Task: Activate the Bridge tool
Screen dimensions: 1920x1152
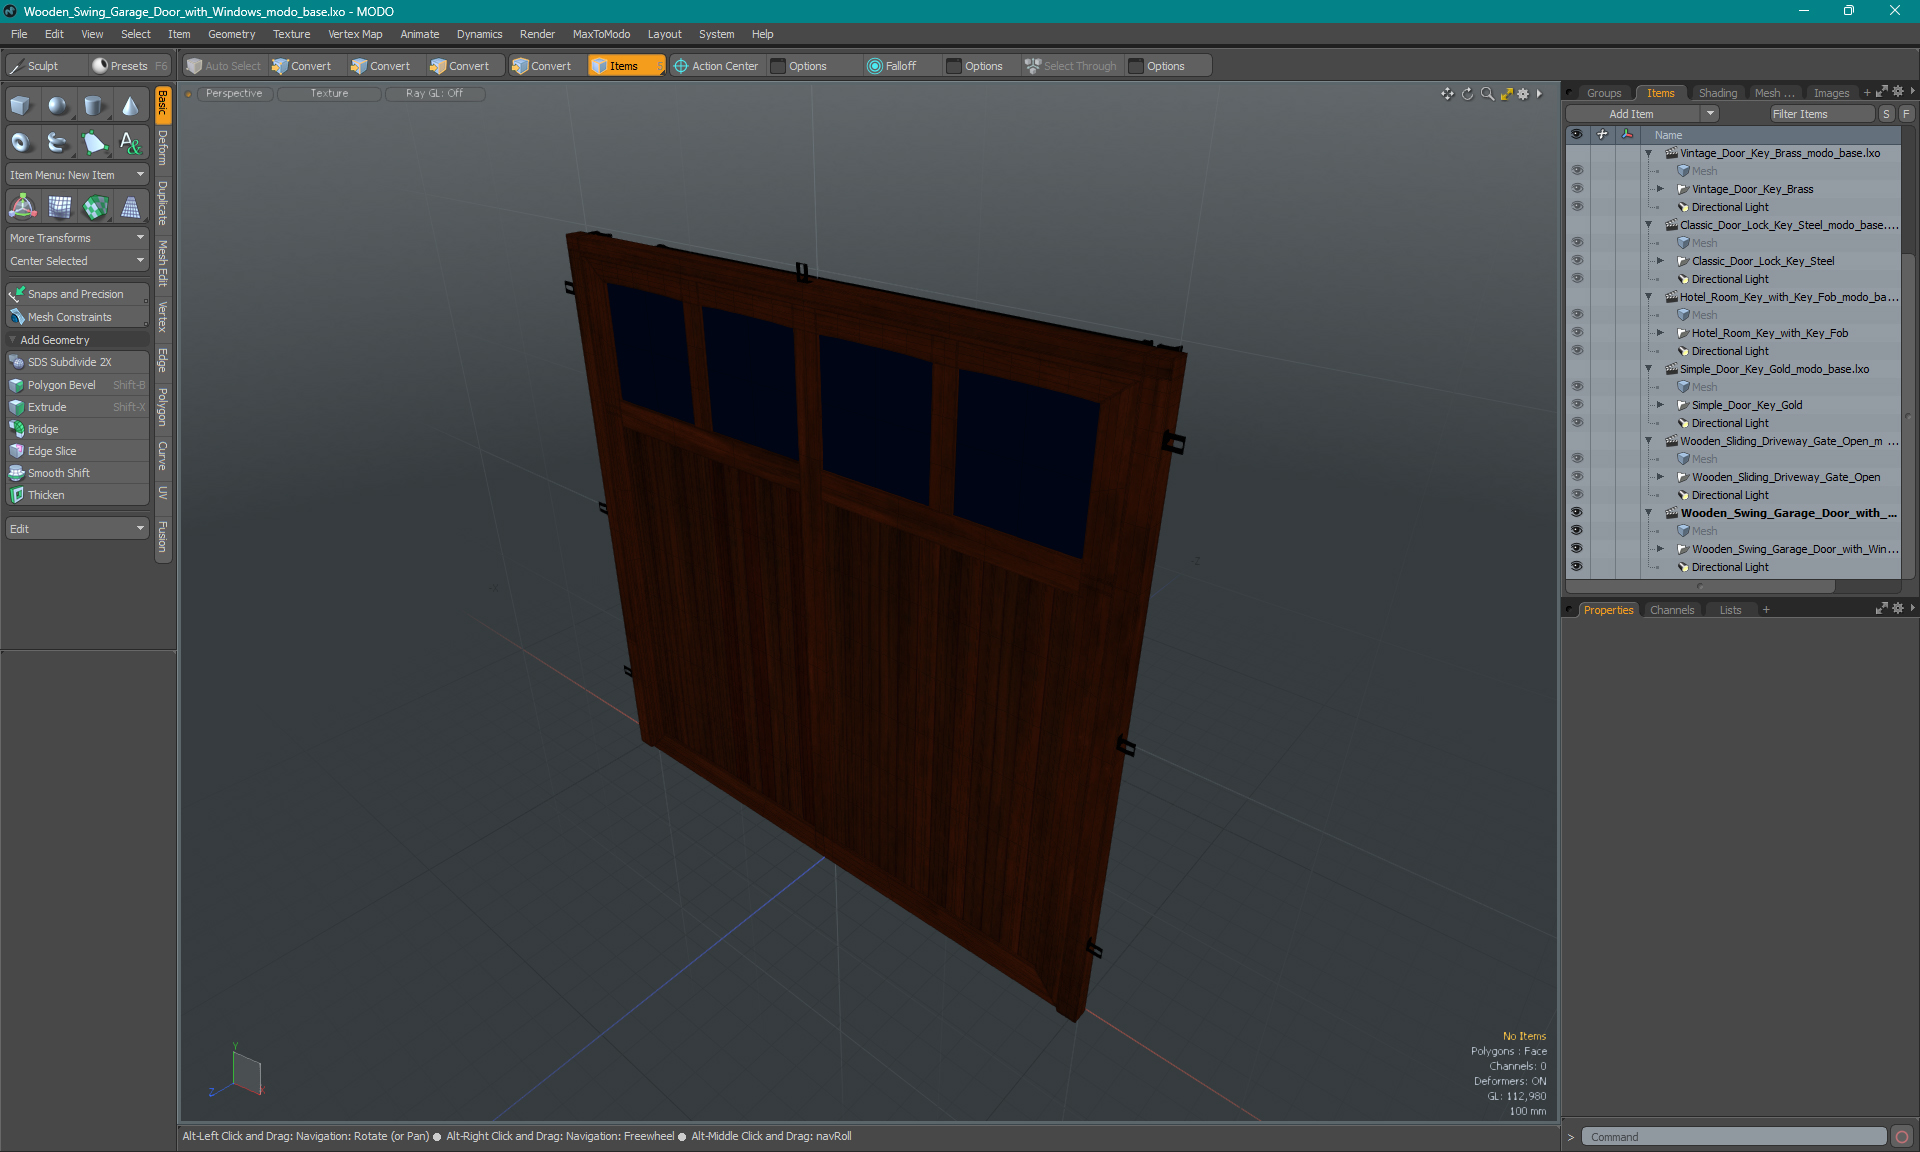Action: [77, 429]
